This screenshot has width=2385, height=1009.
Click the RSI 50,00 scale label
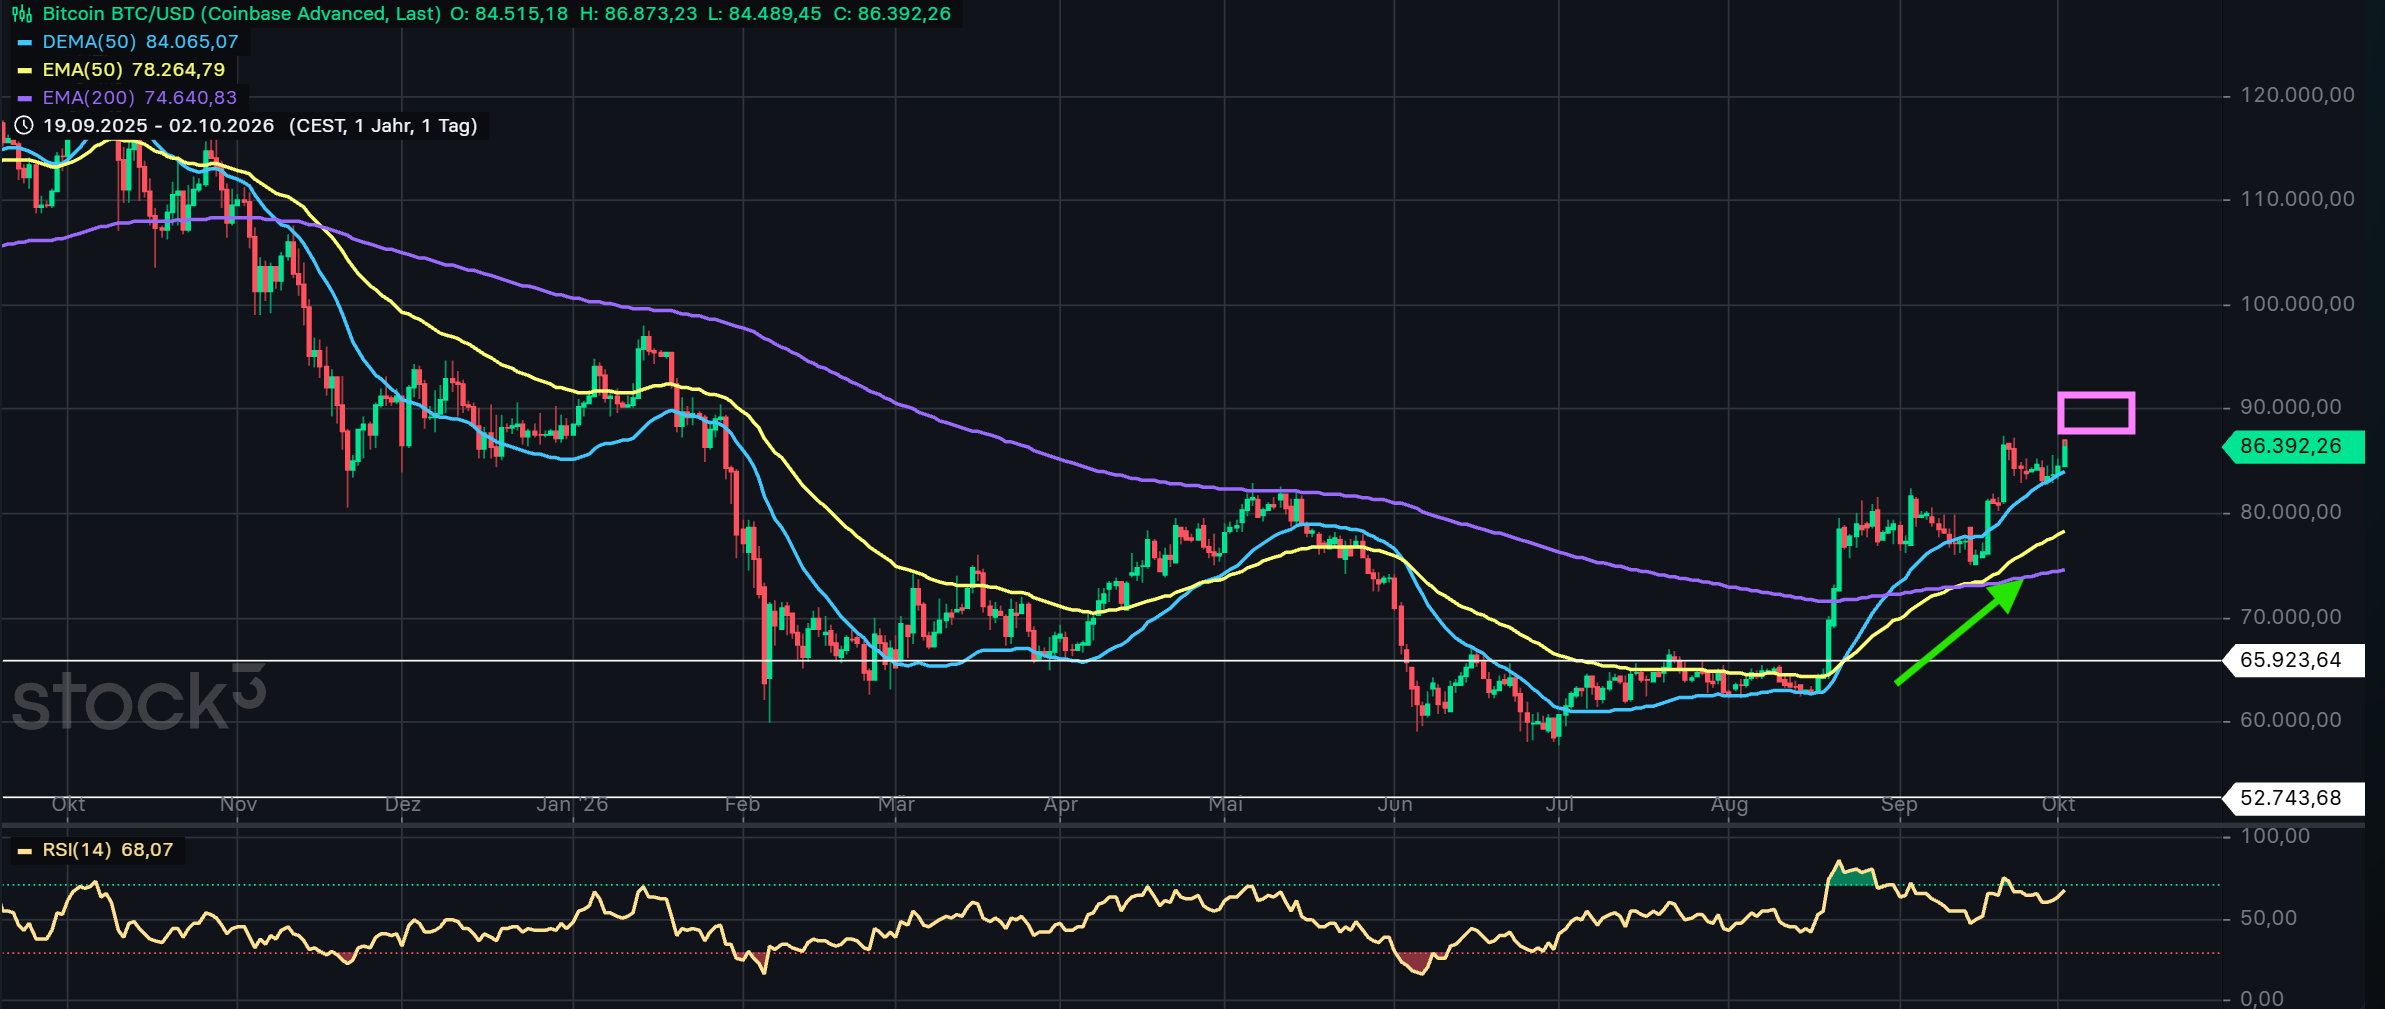(x=2268, y=918)
